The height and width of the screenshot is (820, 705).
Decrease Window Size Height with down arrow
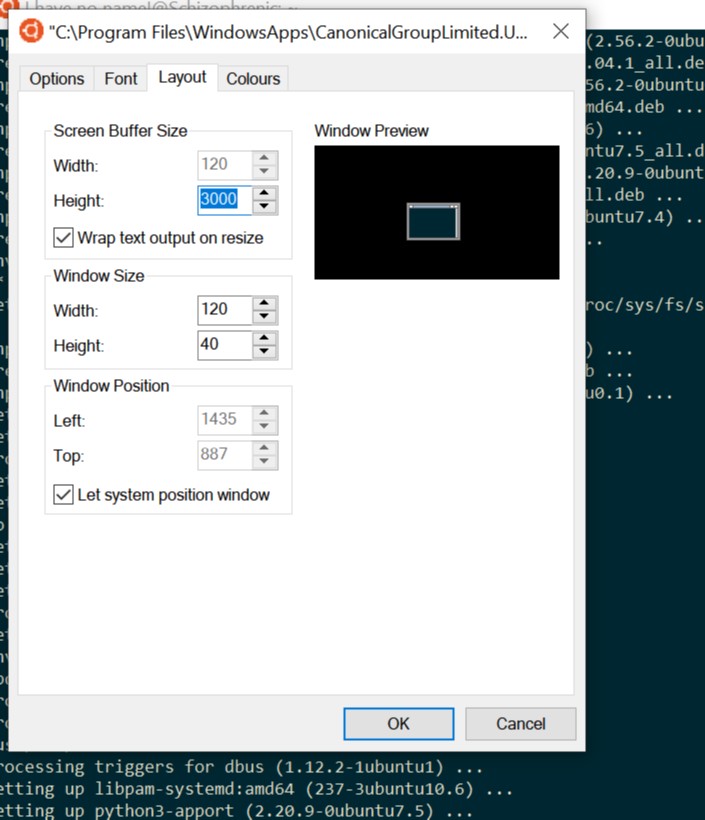click(265, 351)
